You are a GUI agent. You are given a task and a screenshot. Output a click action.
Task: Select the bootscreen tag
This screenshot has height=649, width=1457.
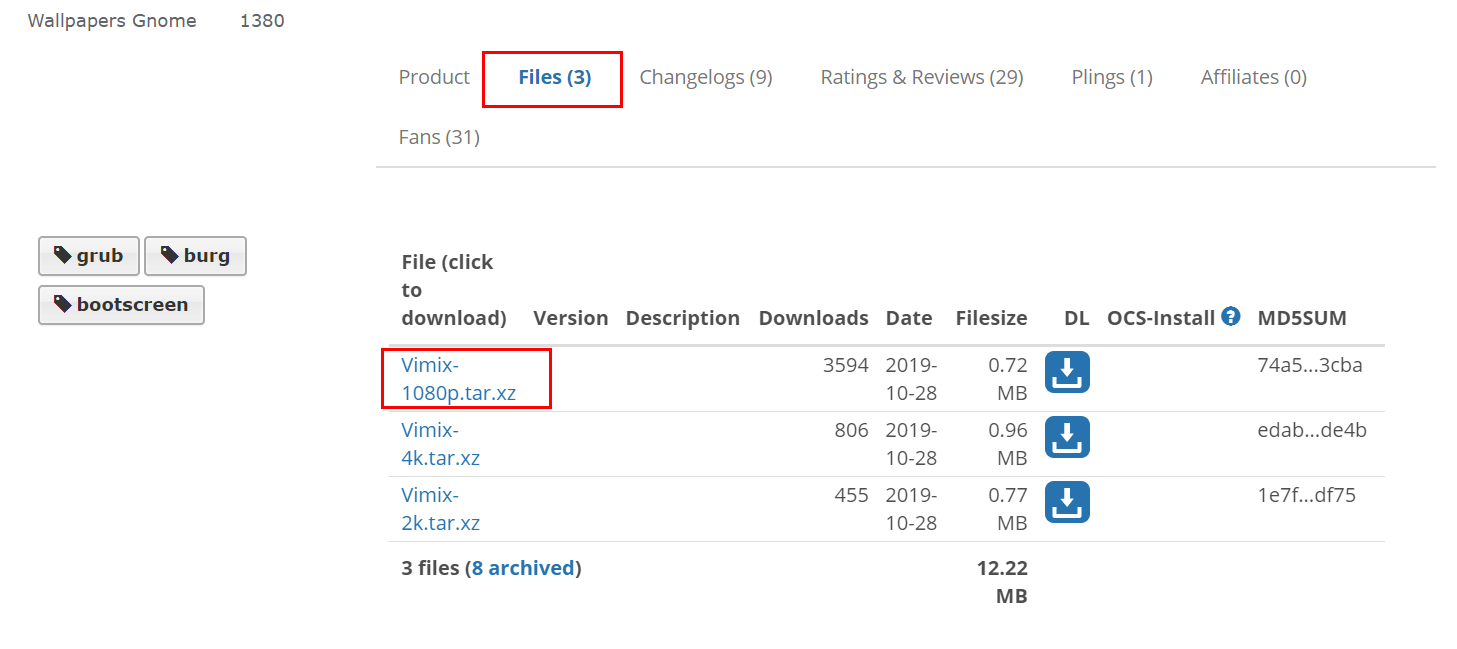click(x=121, y=305)
